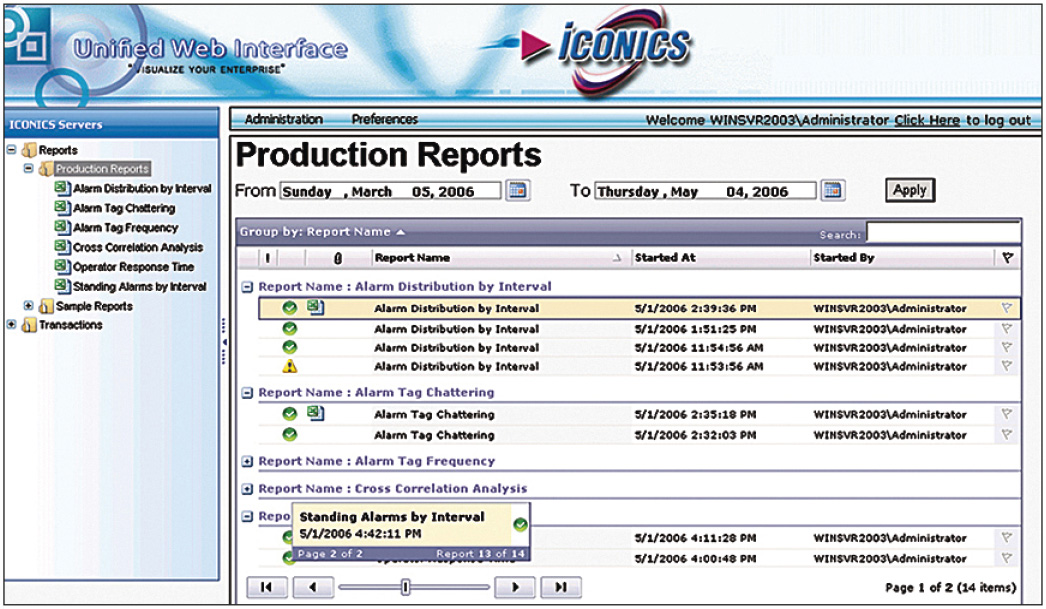Image resolution: width=1046 pixels, height=609 pixels.
Task: Expand Alarm Tag Frequency group
Action: pyautogui.click(x=247, y=462)
